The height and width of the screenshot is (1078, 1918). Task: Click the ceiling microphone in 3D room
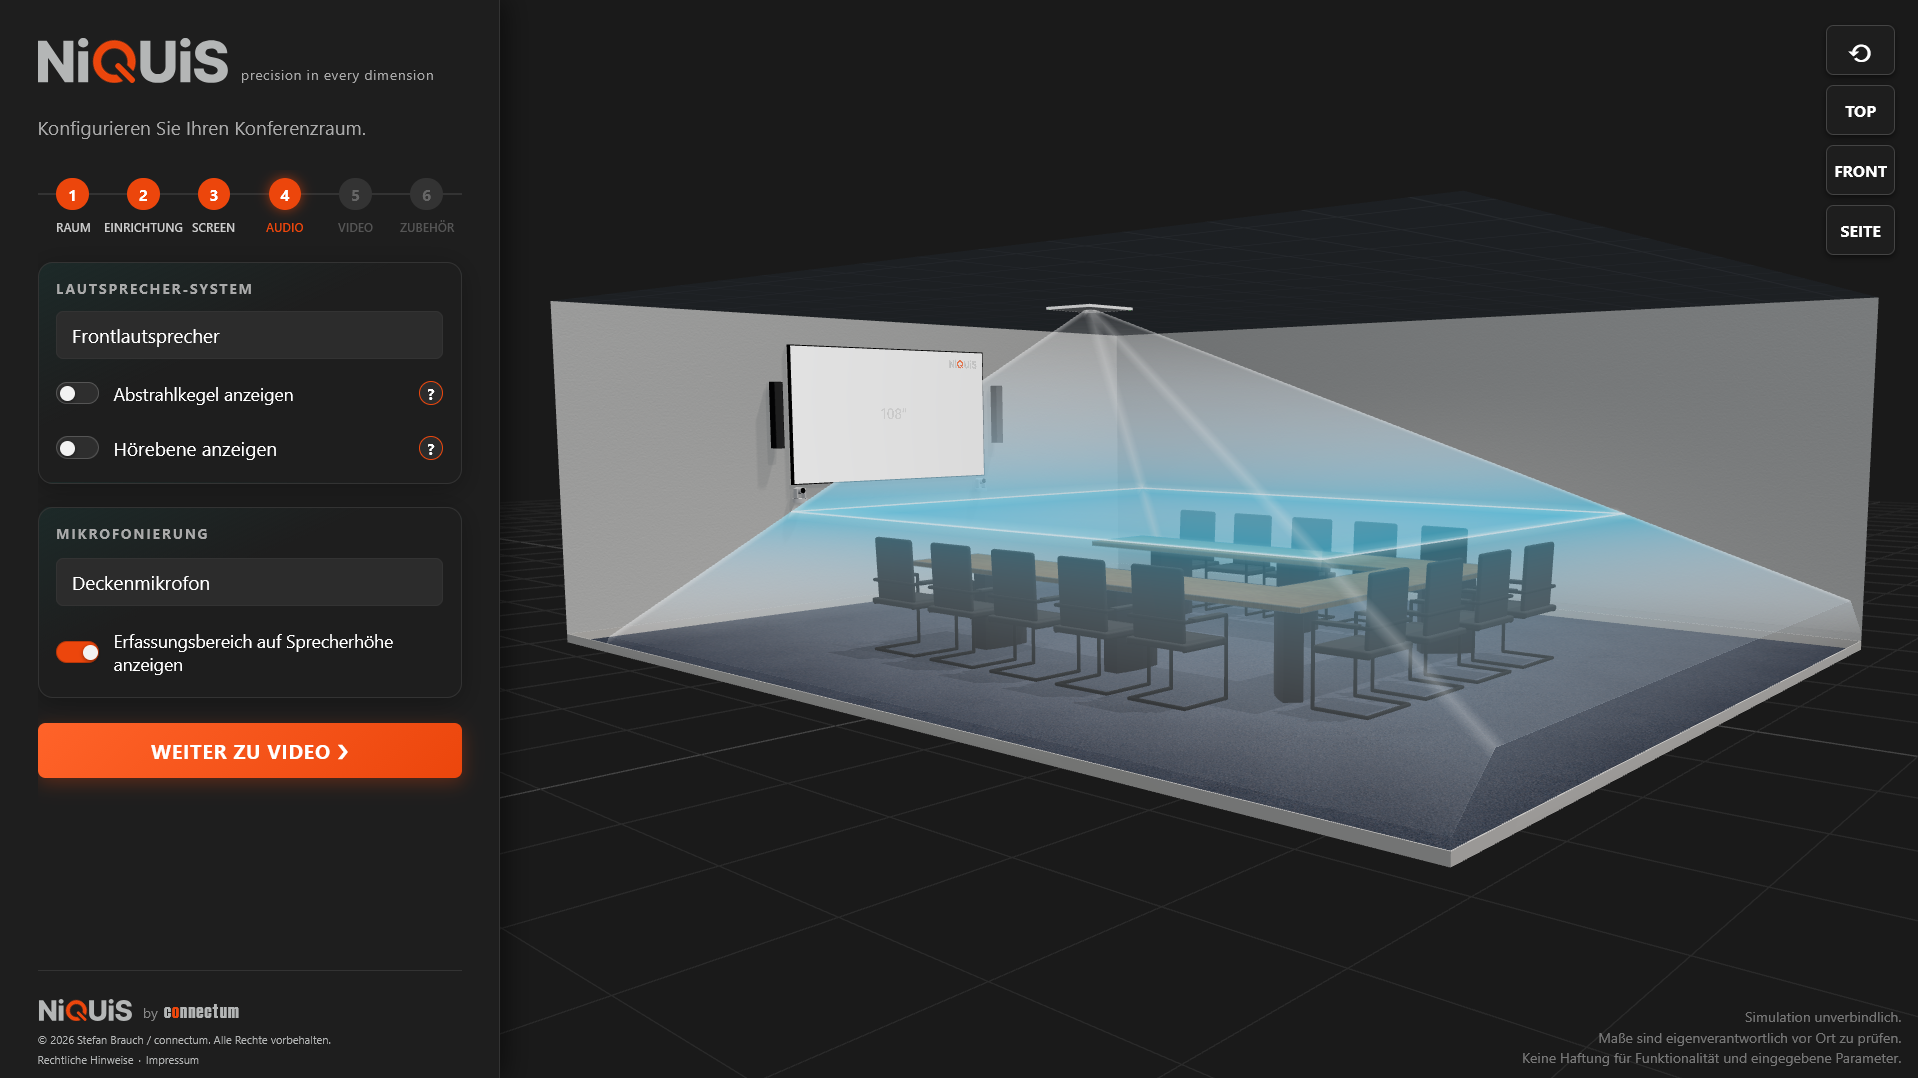[1089, 308]
